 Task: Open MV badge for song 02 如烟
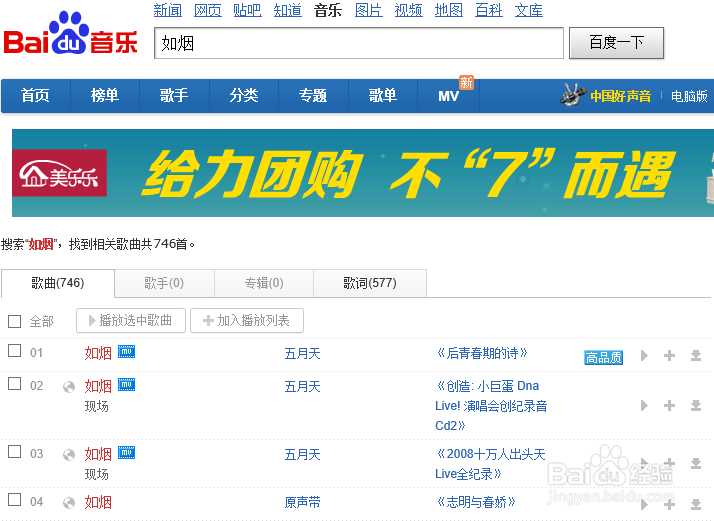tap(126, 385)
